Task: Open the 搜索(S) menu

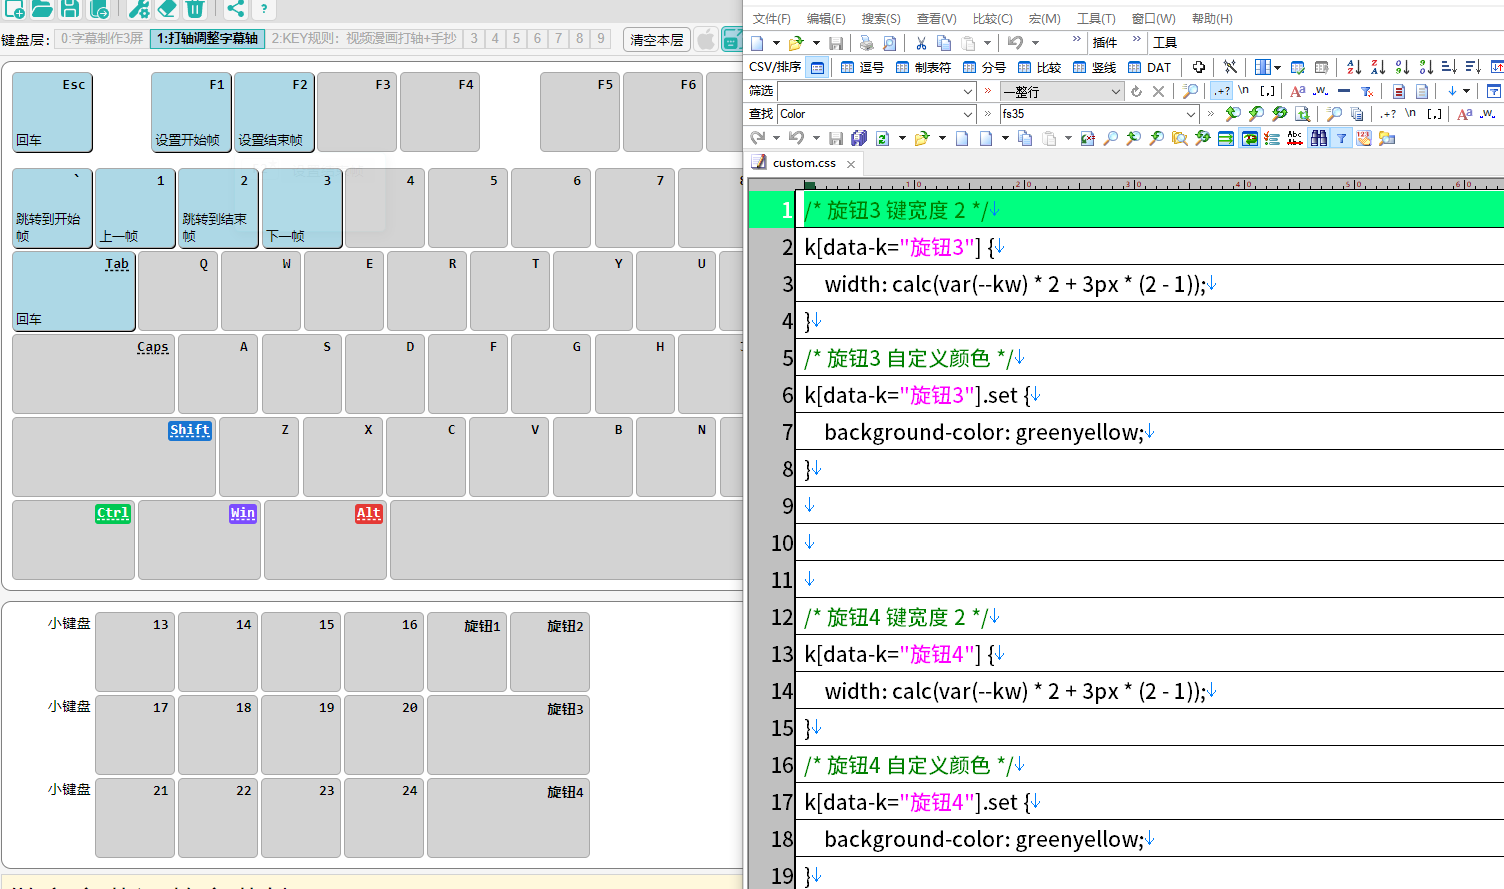Action: coord(880,19)
